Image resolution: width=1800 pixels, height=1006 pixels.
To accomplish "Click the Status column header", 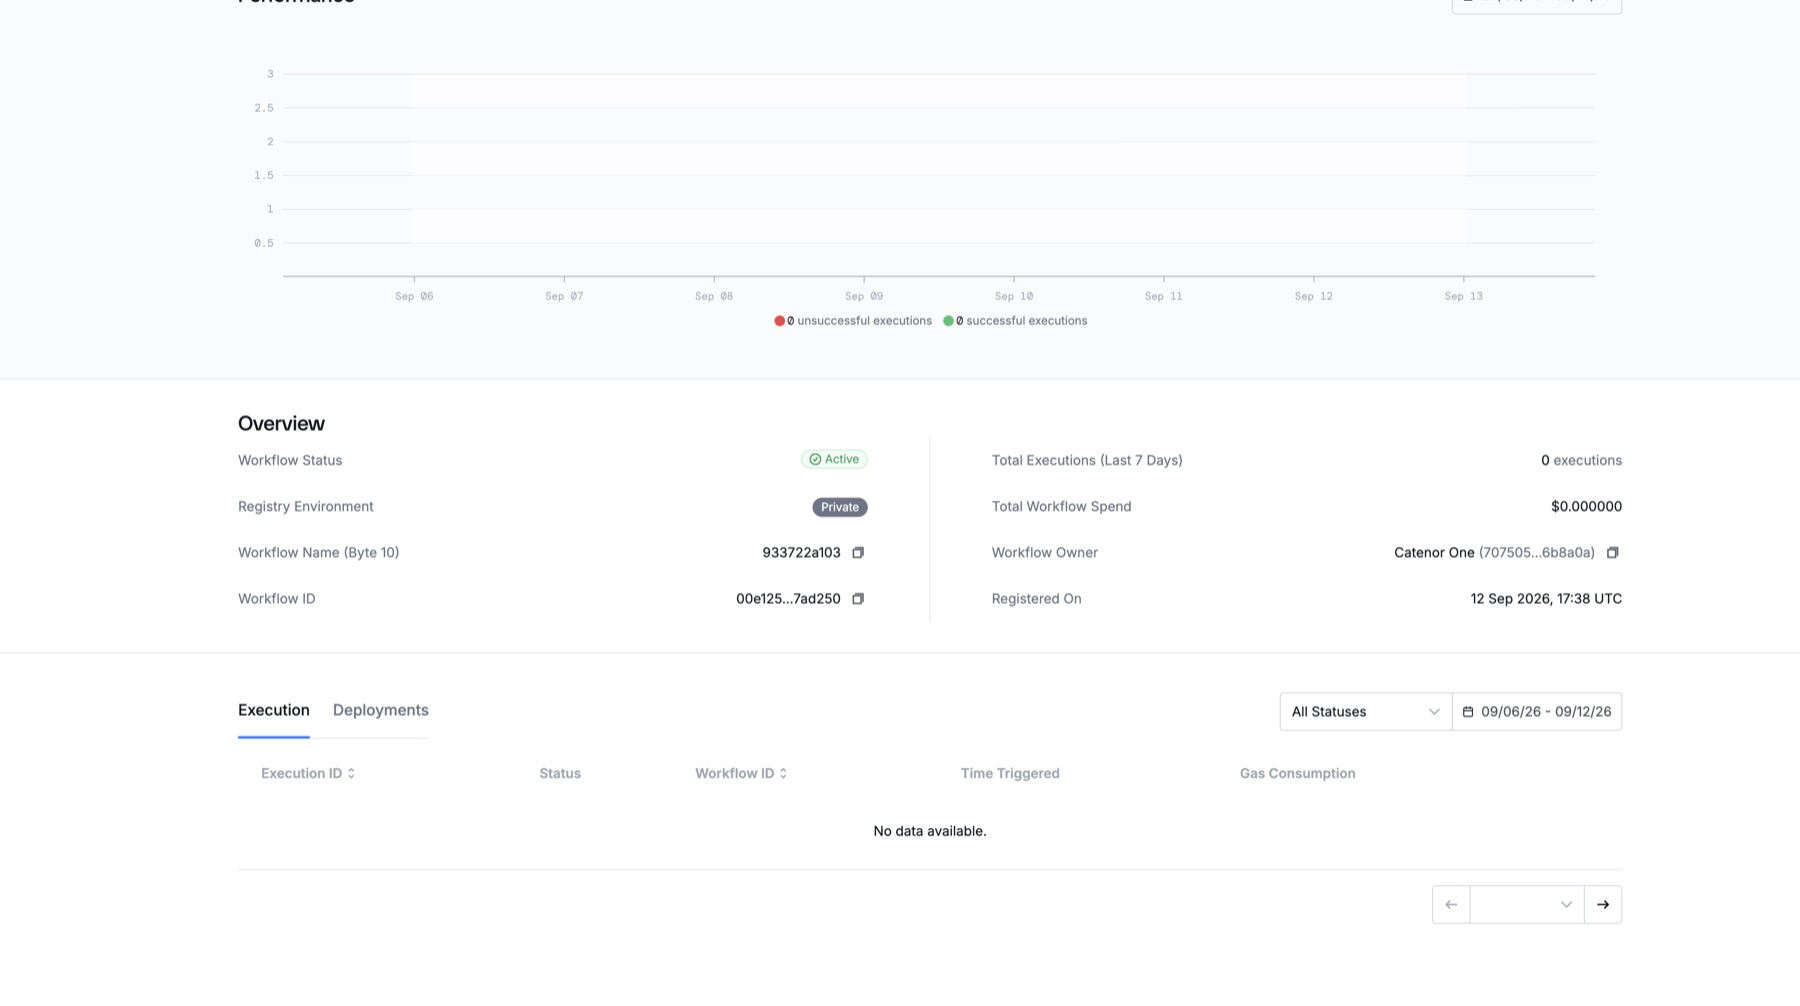I will 560,773.
